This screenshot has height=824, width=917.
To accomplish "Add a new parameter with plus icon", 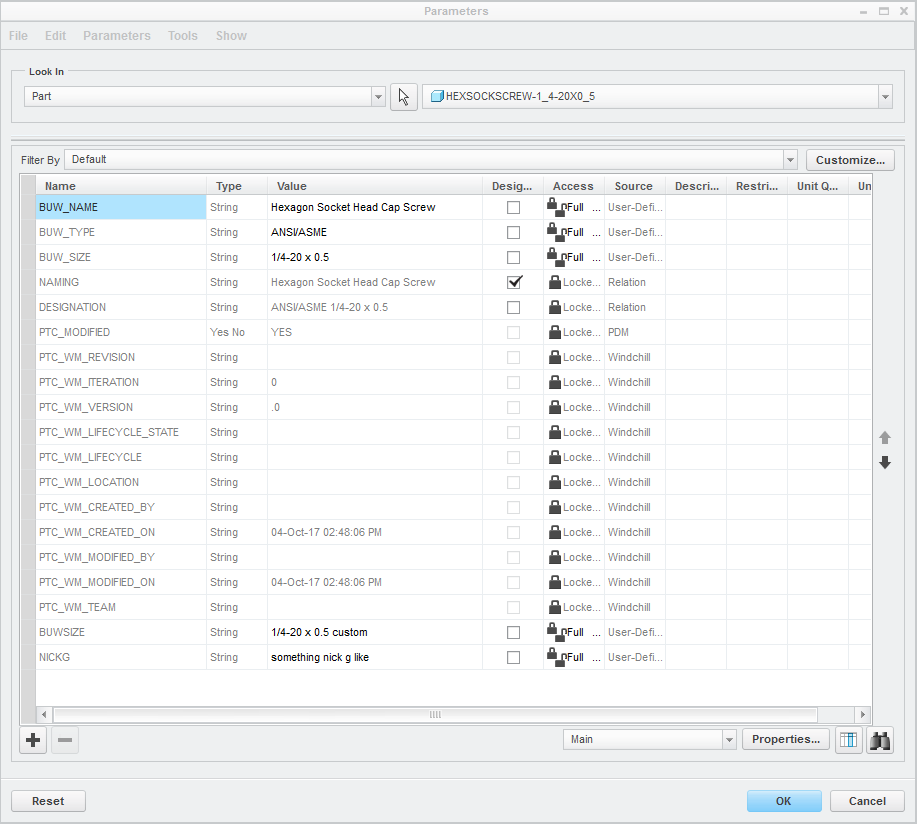I will [33, 740].
